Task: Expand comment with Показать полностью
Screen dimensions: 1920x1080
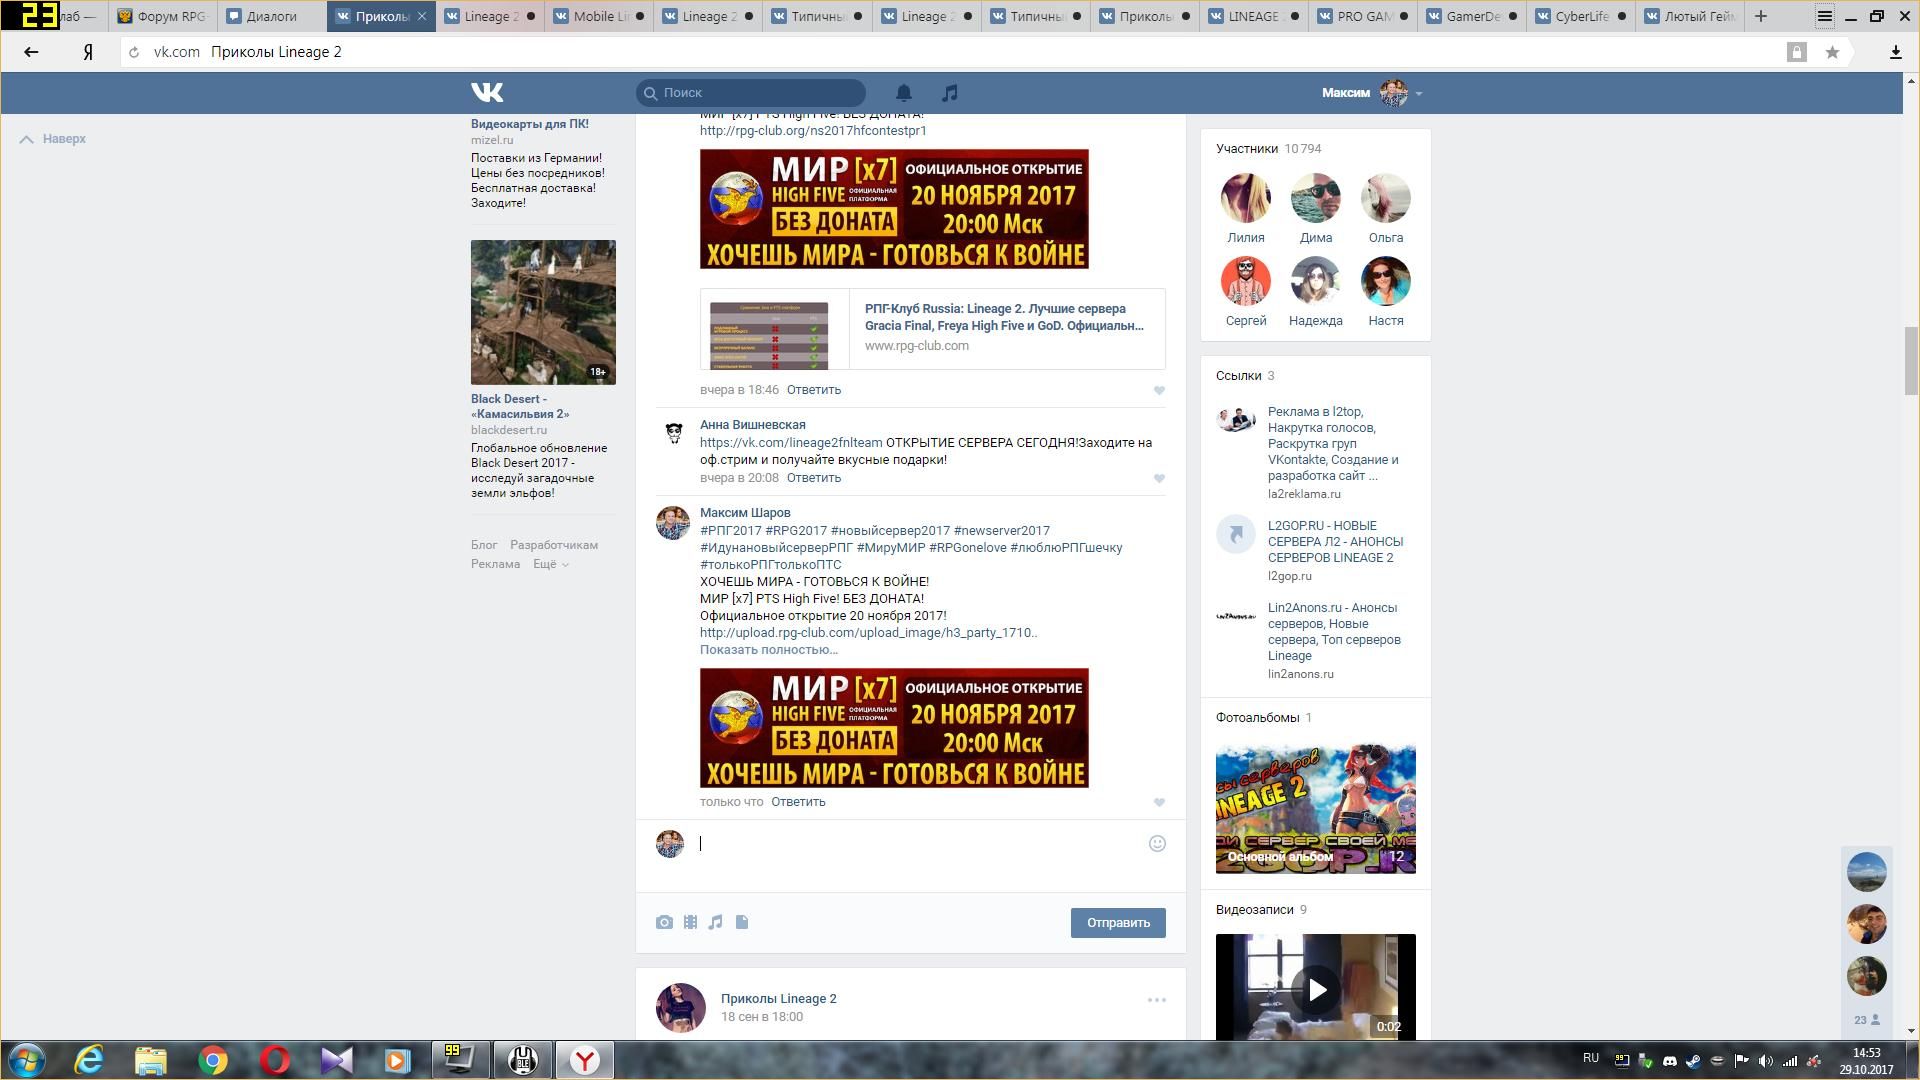Action: pos(768,650)
